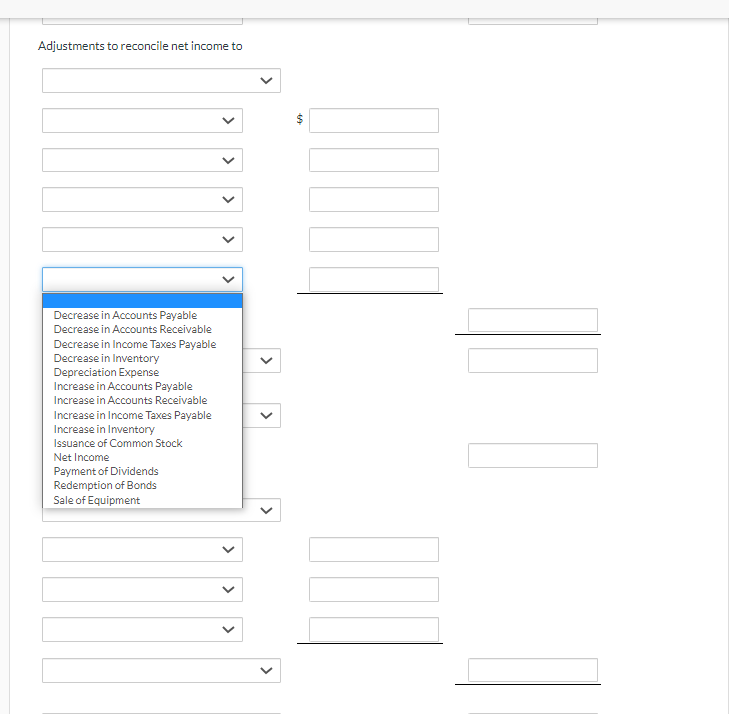Viewport: 729px width, 714px height.
Task: Click the bottom-right underlined total field
Action: click(533, 670)
